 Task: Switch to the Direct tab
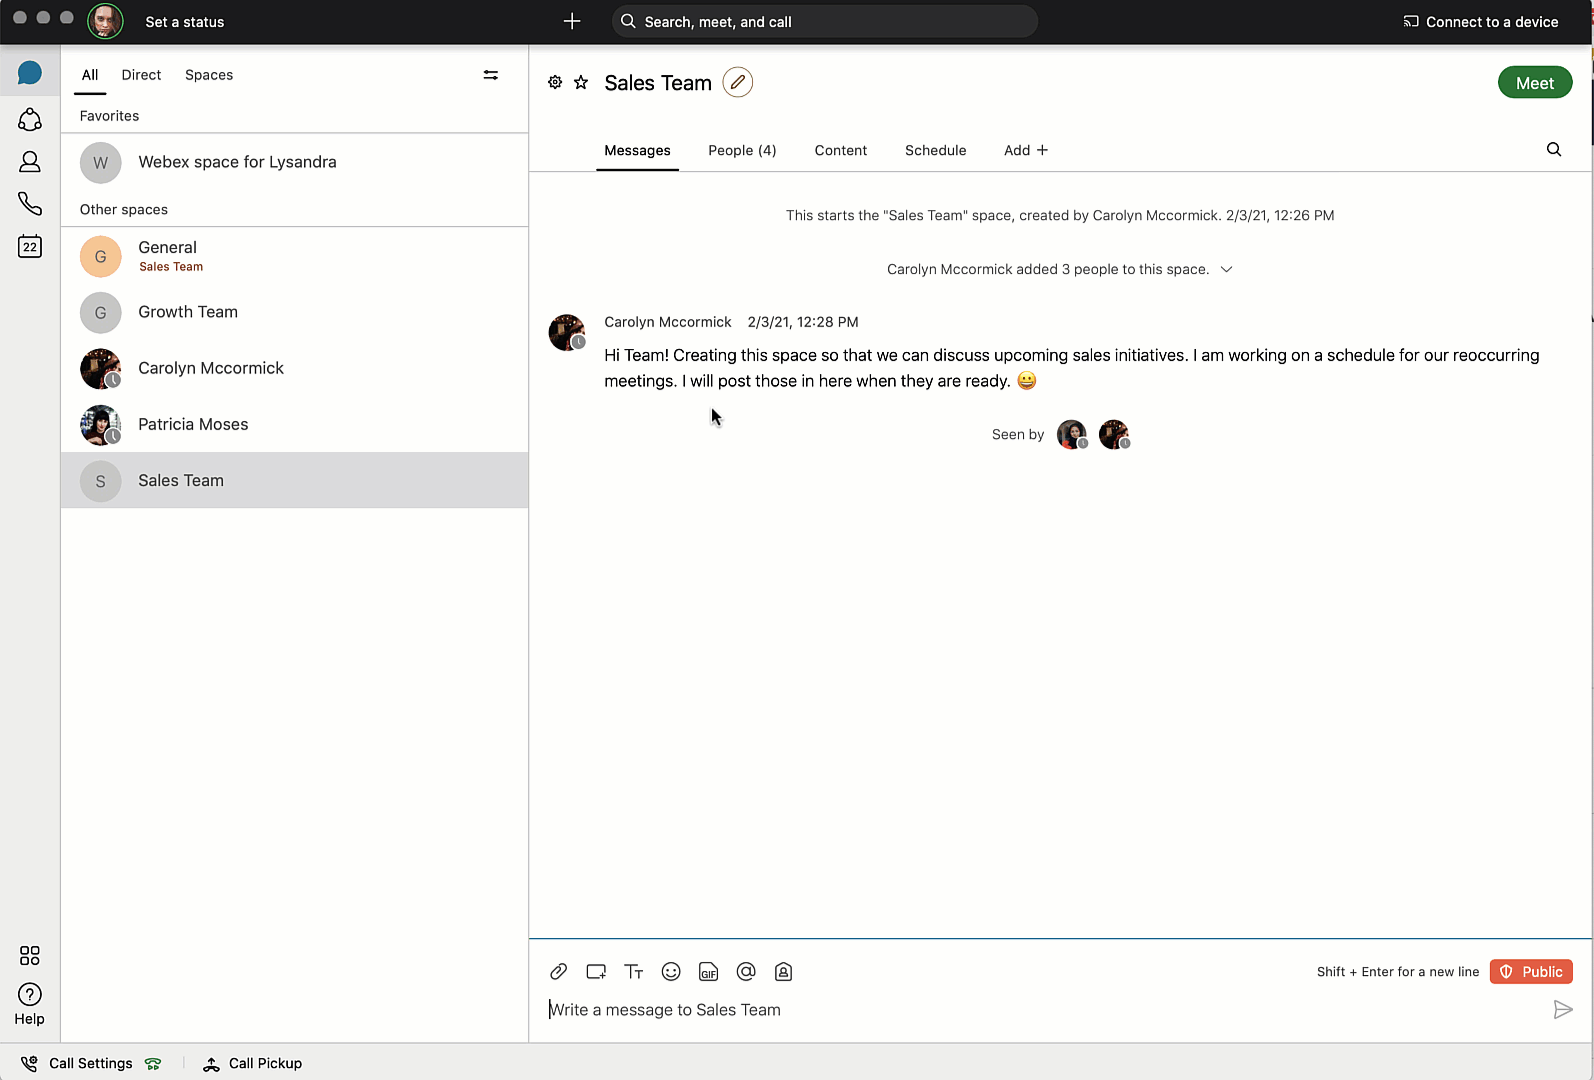[x=141, y=75]
